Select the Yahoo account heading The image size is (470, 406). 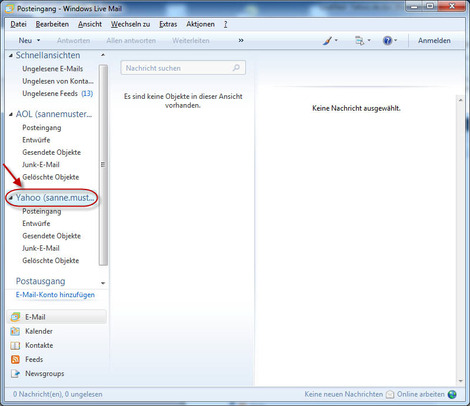[x=55, y=198]
